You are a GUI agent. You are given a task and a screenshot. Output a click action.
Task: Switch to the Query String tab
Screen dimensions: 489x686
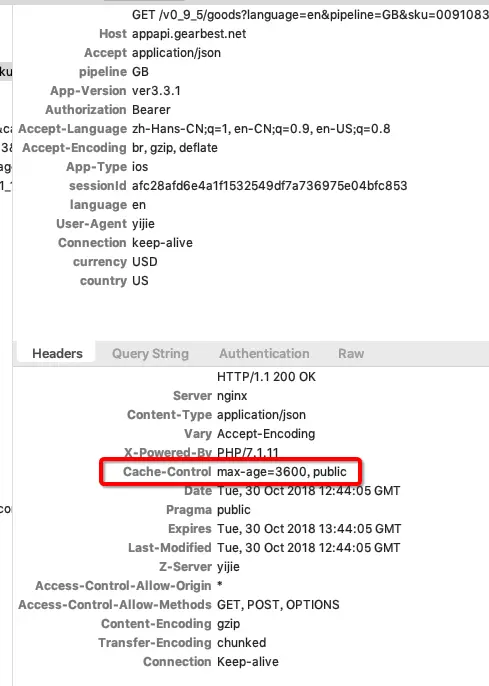pyautogui.click(x=150, y=353)
